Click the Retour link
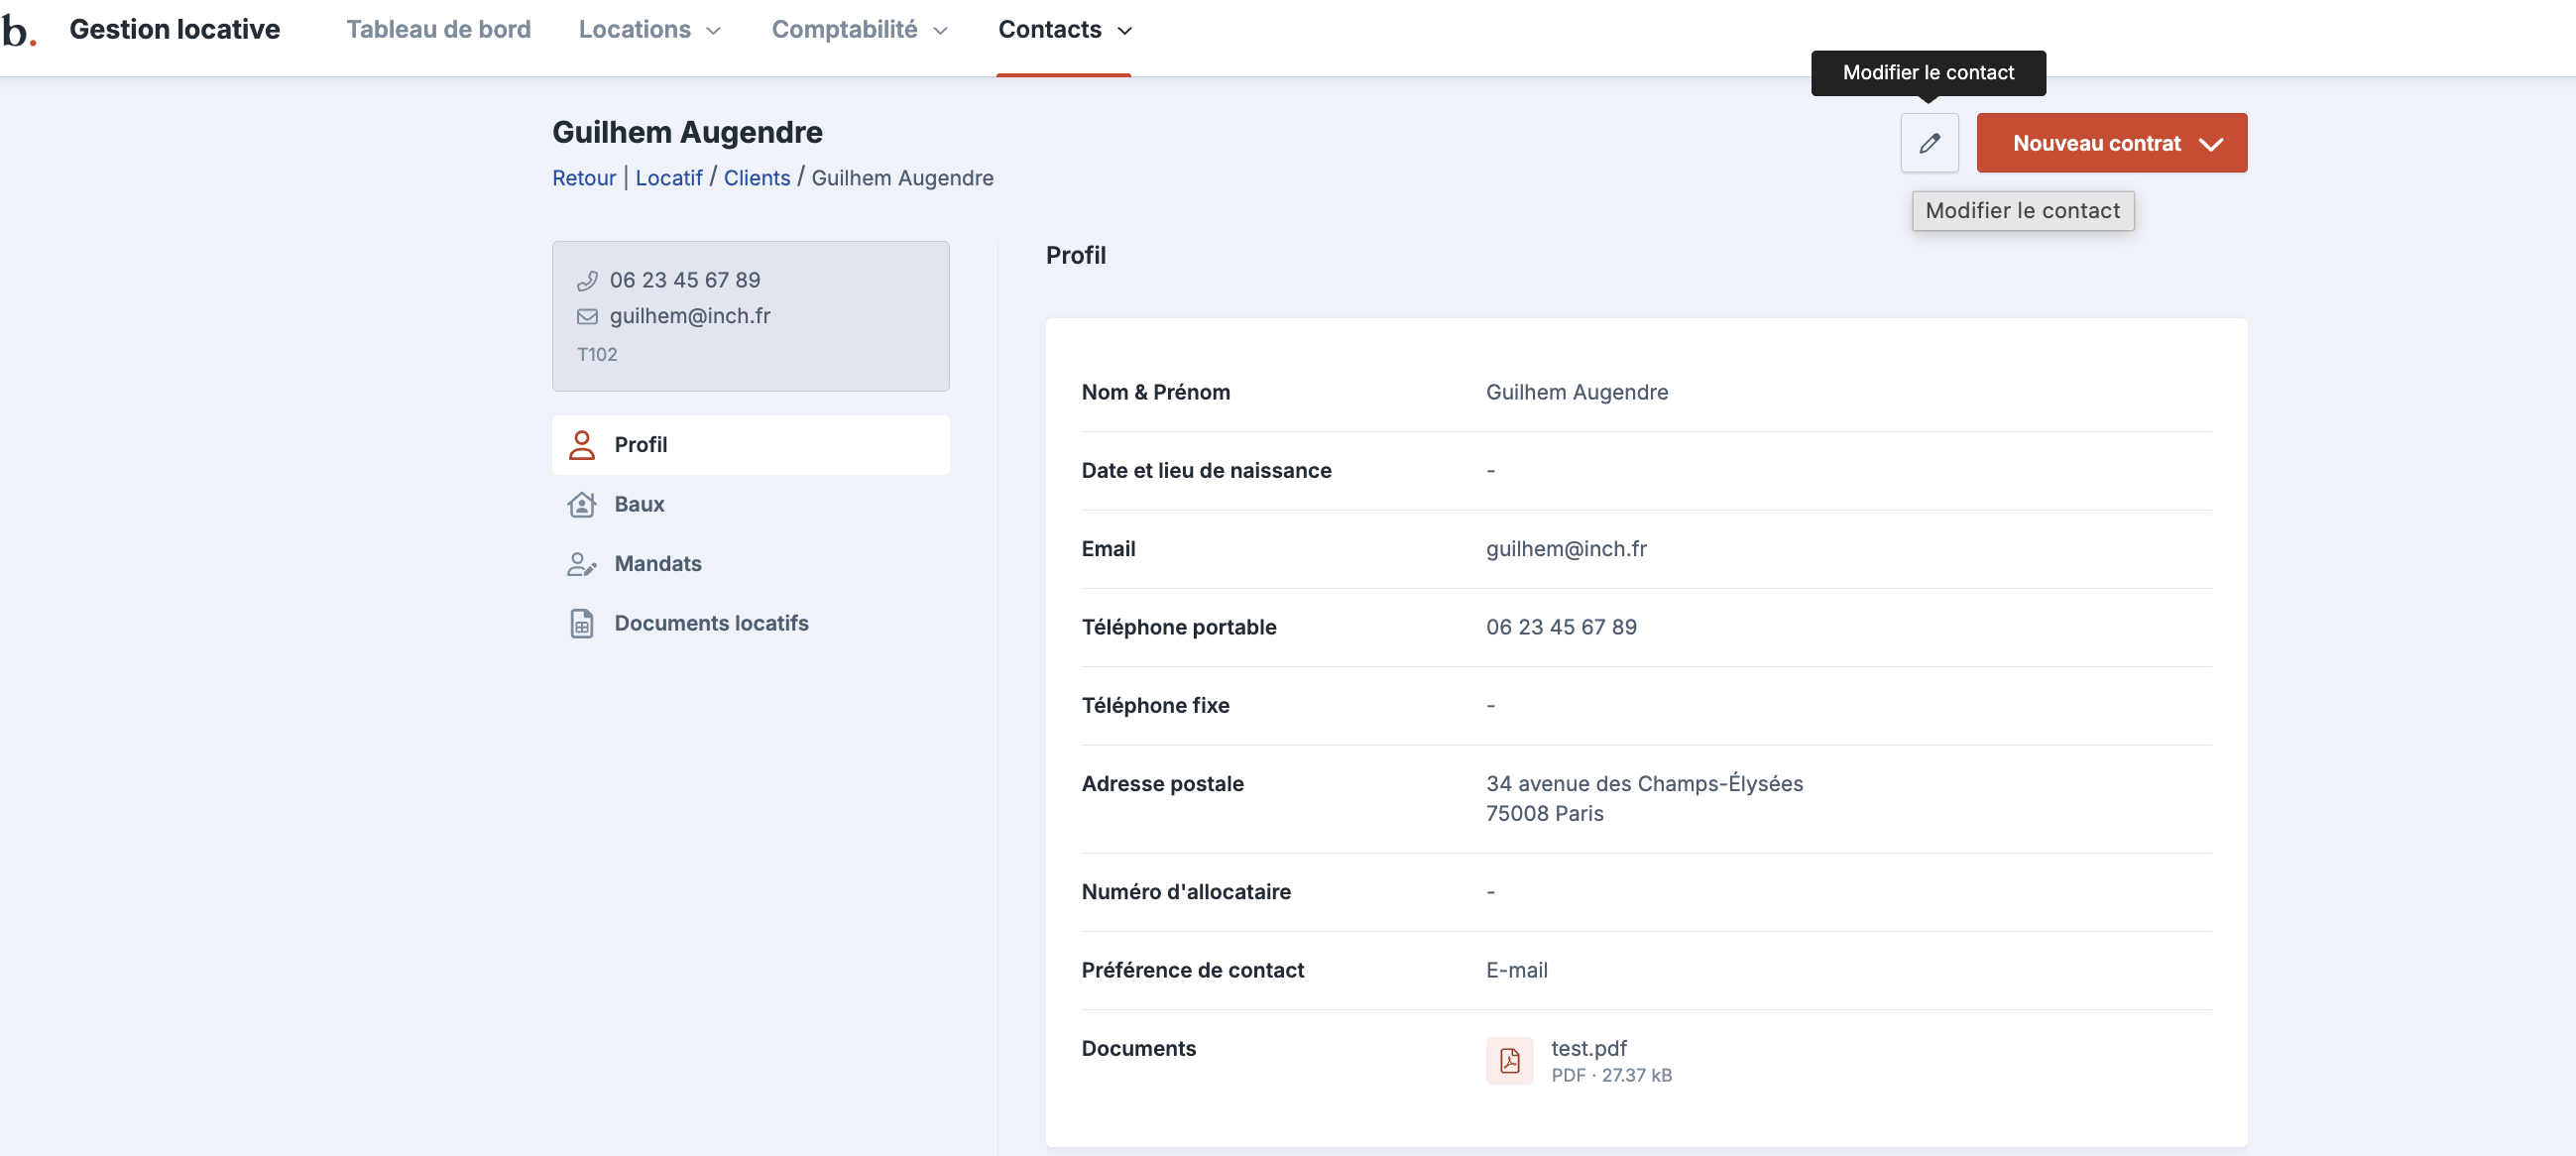 (x=583, y=178)
